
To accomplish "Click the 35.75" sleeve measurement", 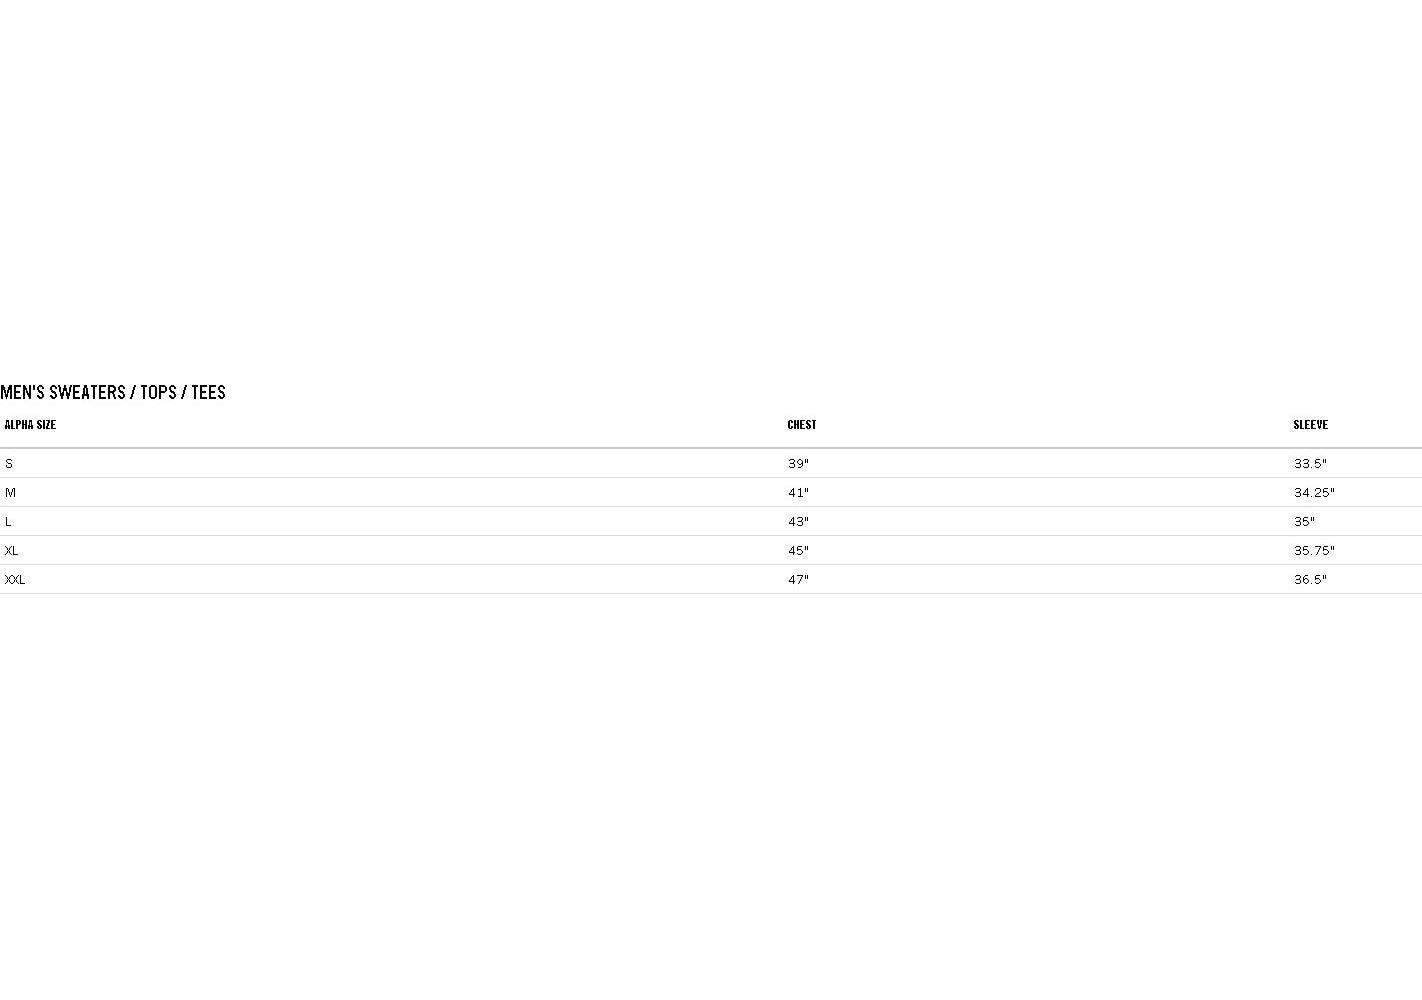I will click(x=1314, y=551).
